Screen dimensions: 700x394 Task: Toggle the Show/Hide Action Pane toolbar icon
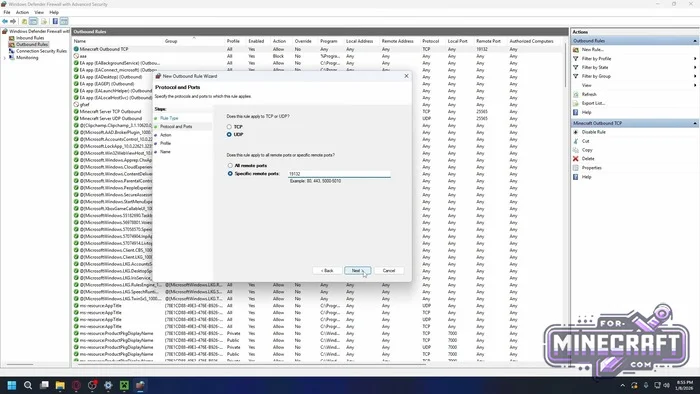64,21
